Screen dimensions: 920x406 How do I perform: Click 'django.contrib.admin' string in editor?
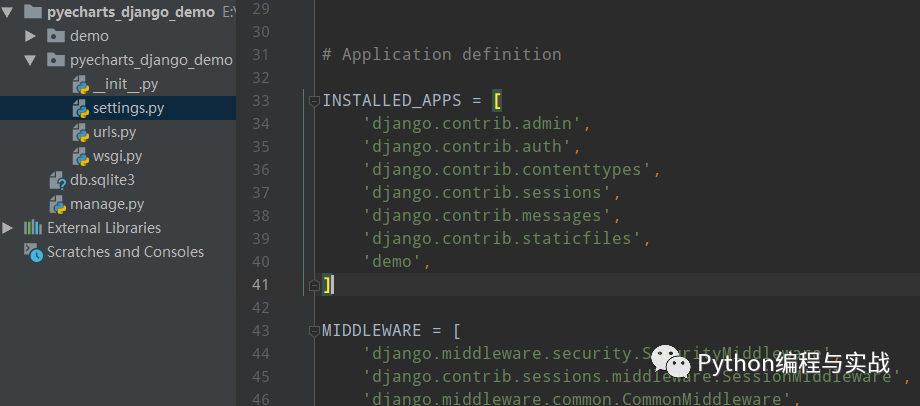coord(472,124)
